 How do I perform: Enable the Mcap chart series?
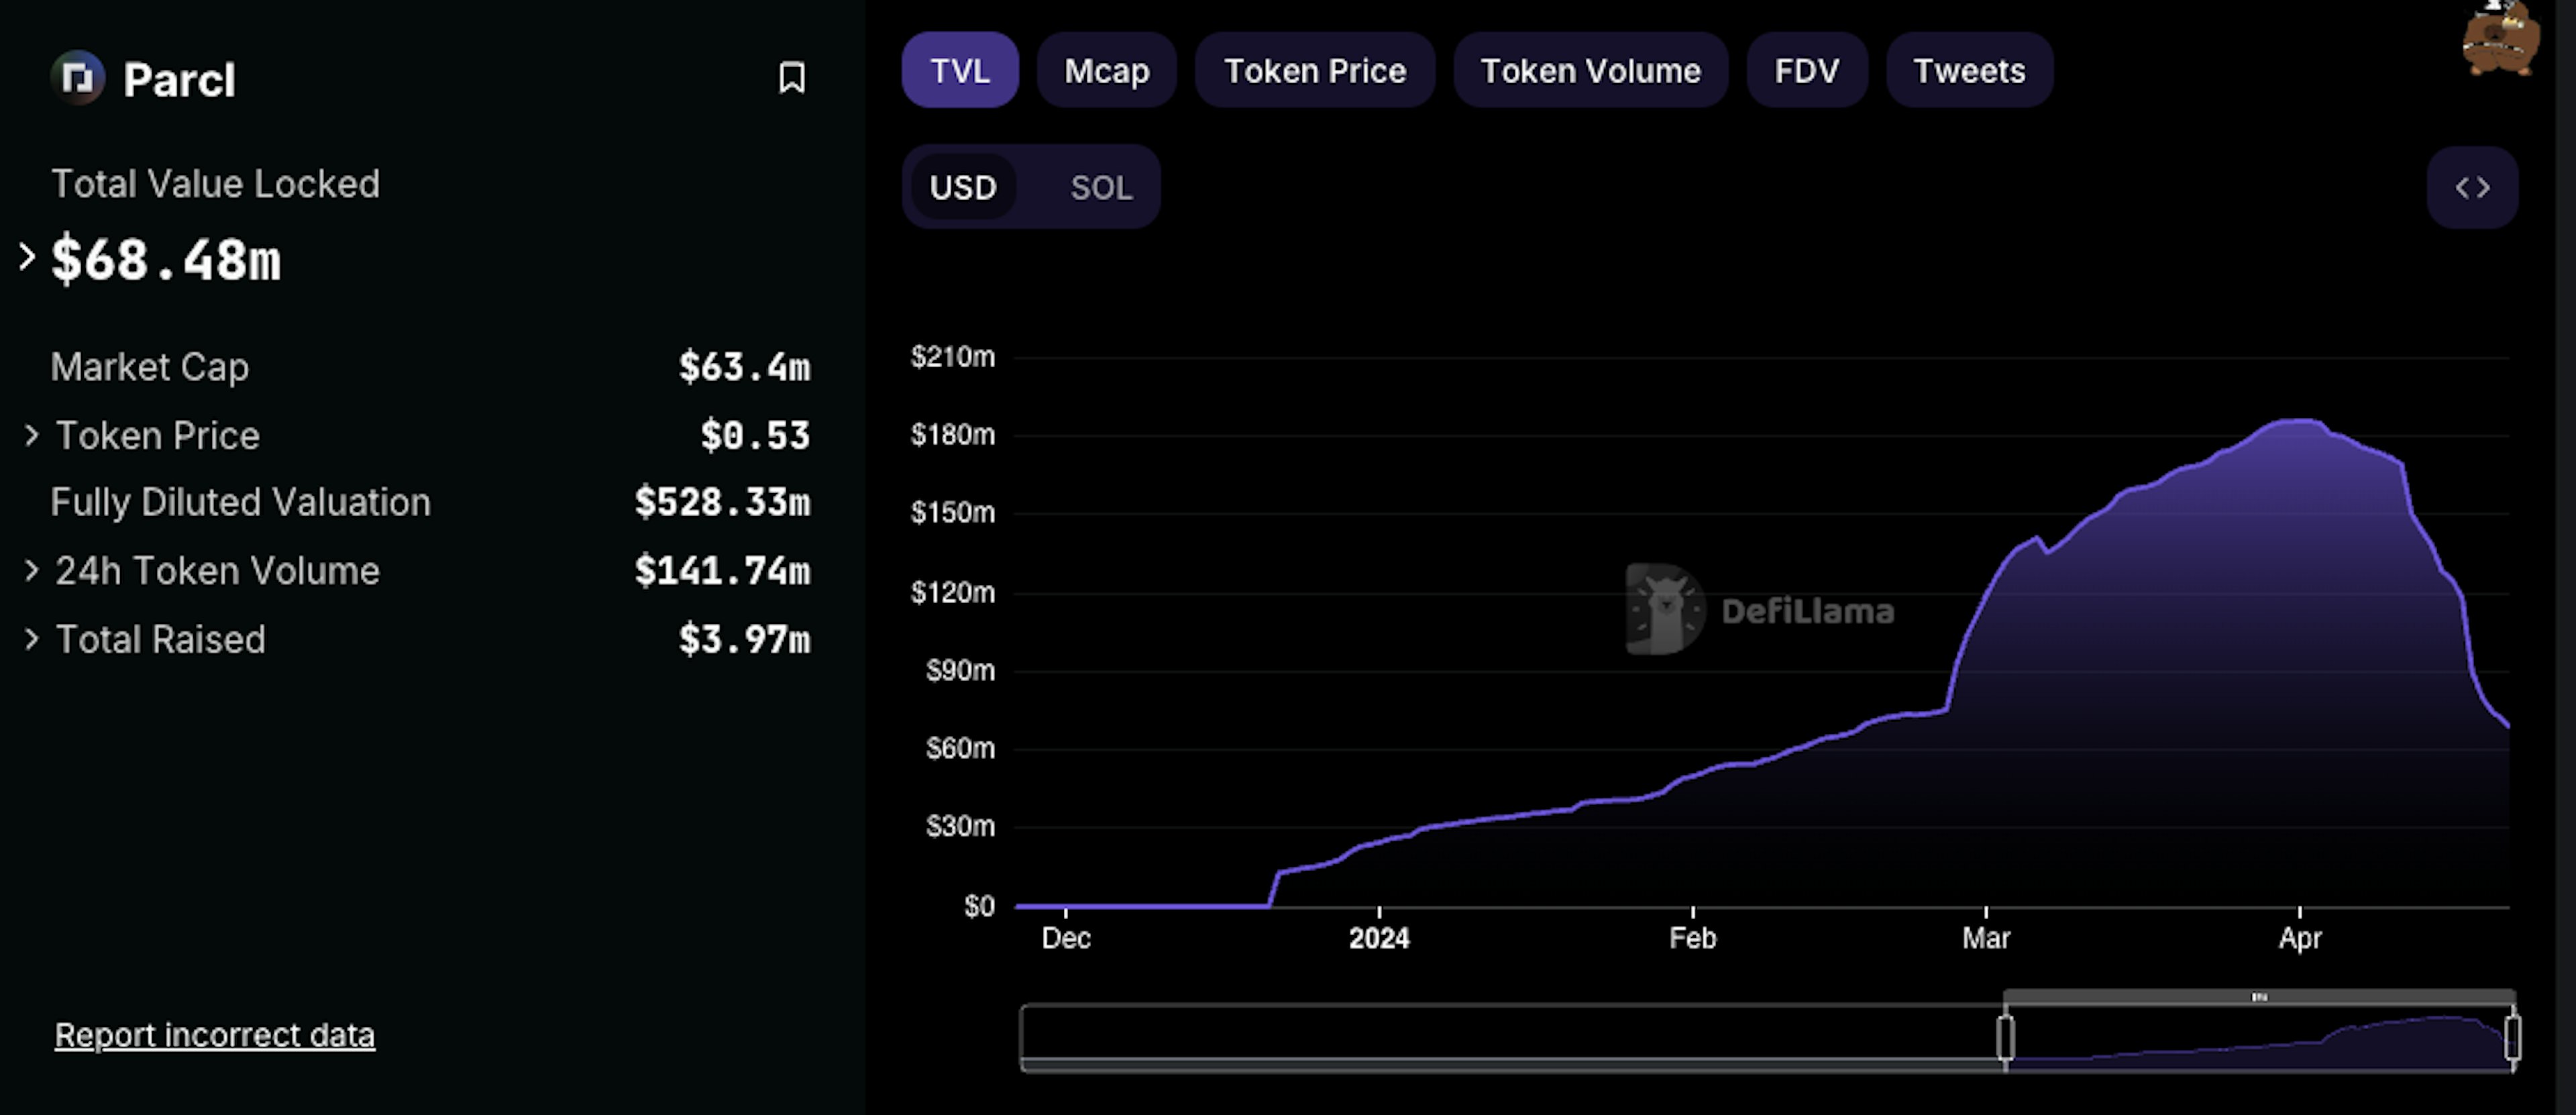point(1106,71)
